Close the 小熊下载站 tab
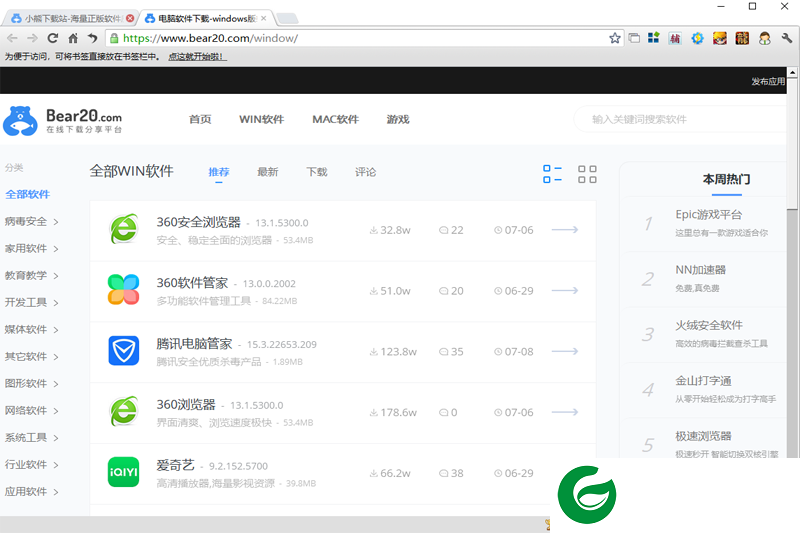Screen dimensions: 800x533 coord(130,18)
